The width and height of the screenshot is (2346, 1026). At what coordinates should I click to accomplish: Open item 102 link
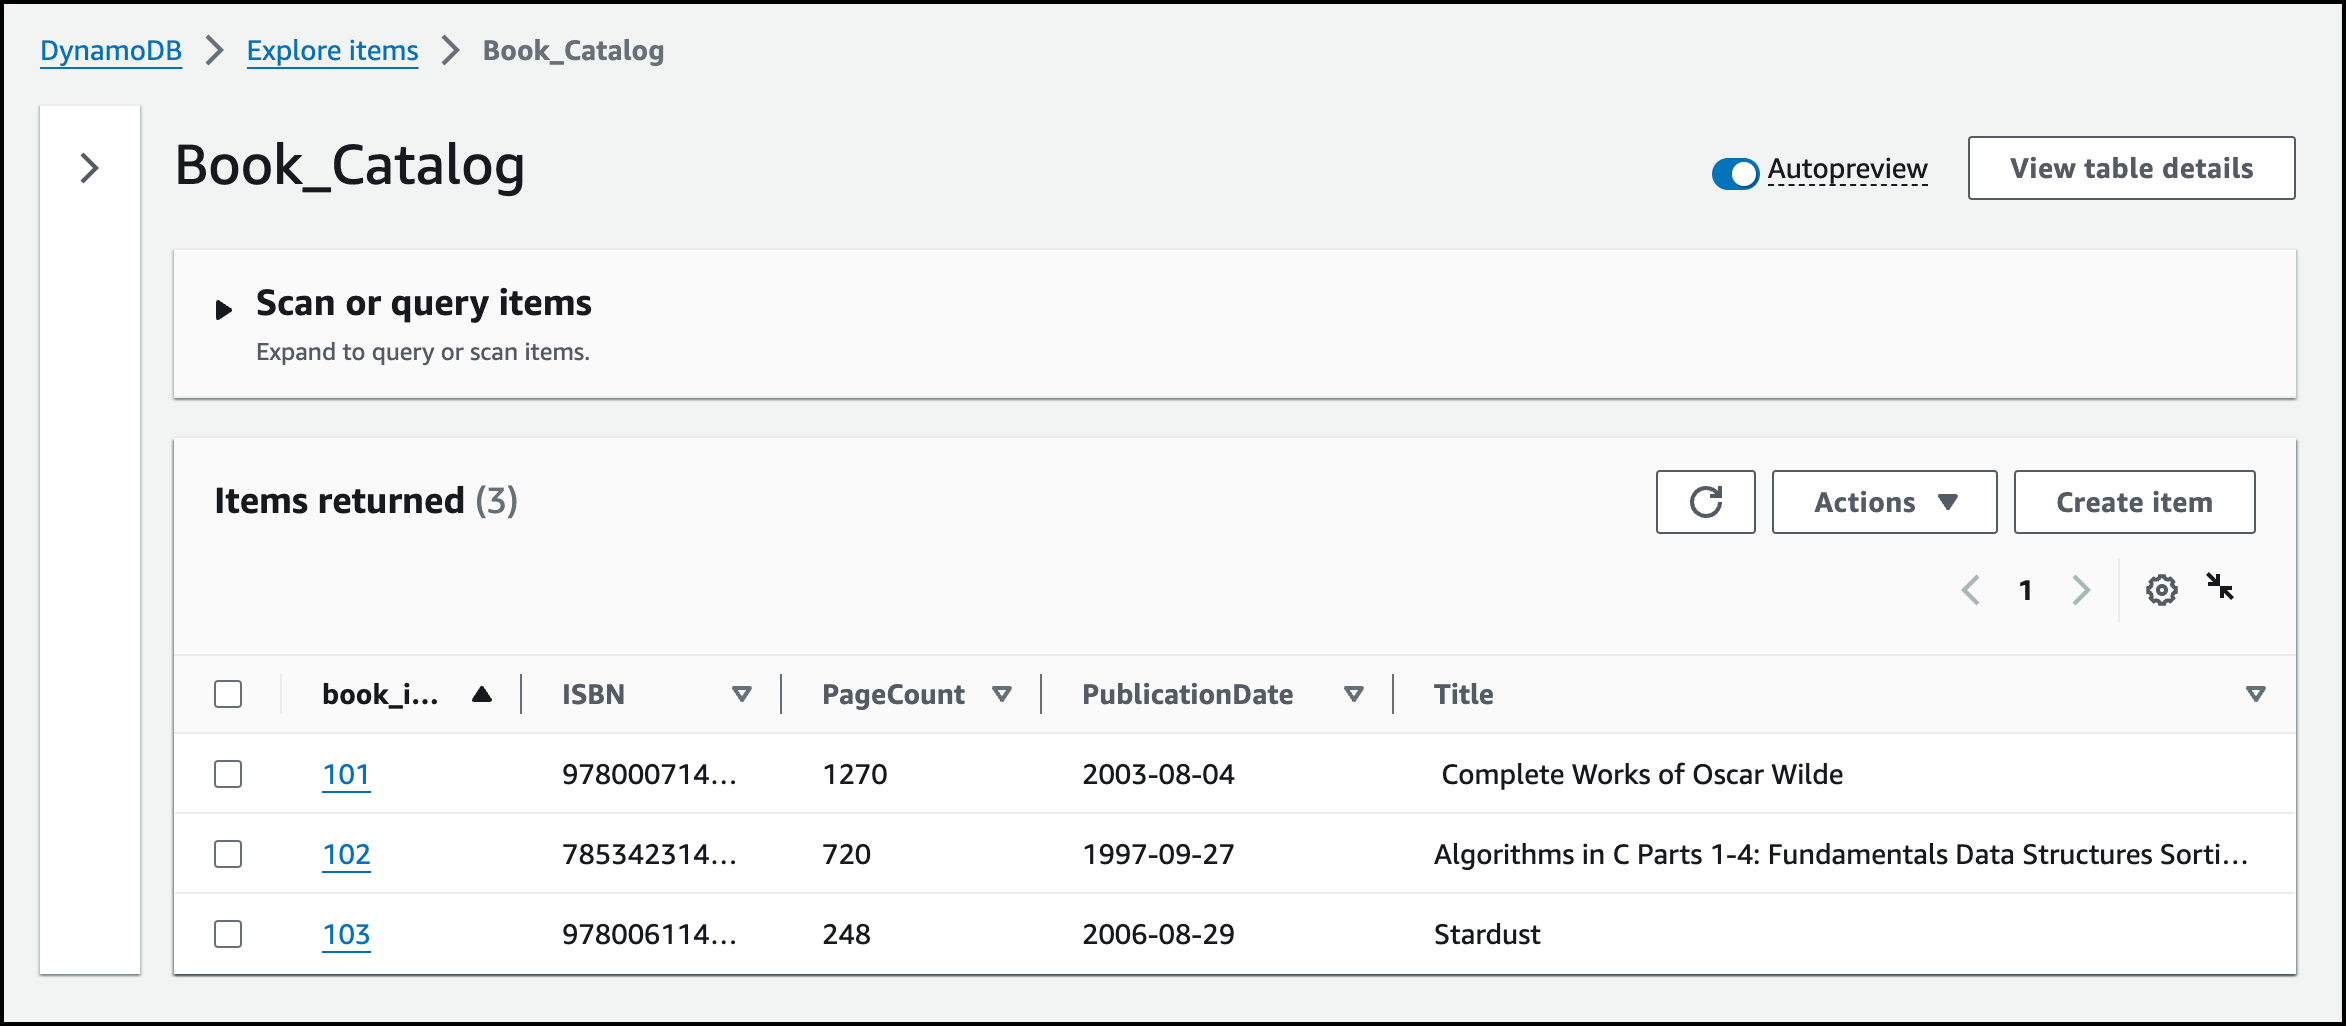pyautogui.click(x=346, y=854)
